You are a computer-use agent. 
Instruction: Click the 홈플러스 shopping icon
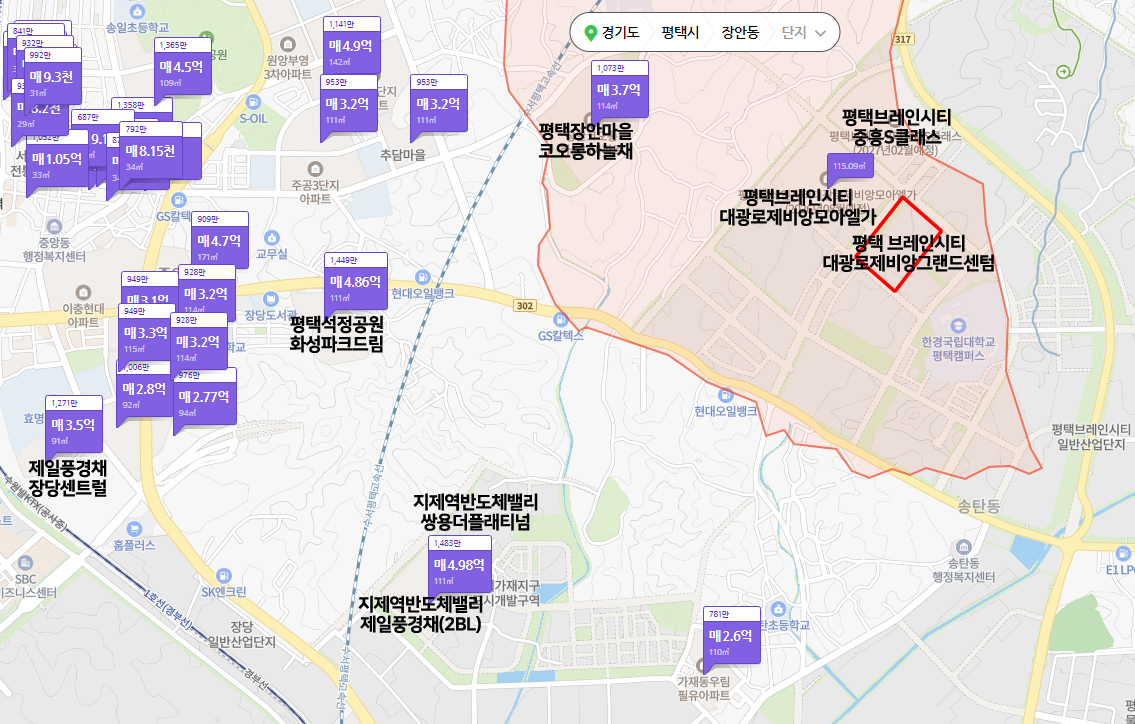[134, 529]
